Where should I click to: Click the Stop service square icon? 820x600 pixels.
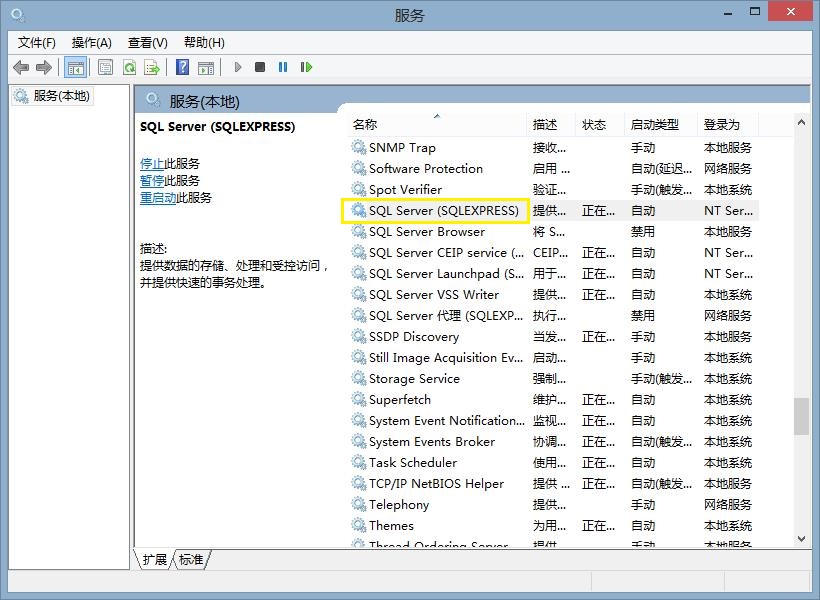260,67
